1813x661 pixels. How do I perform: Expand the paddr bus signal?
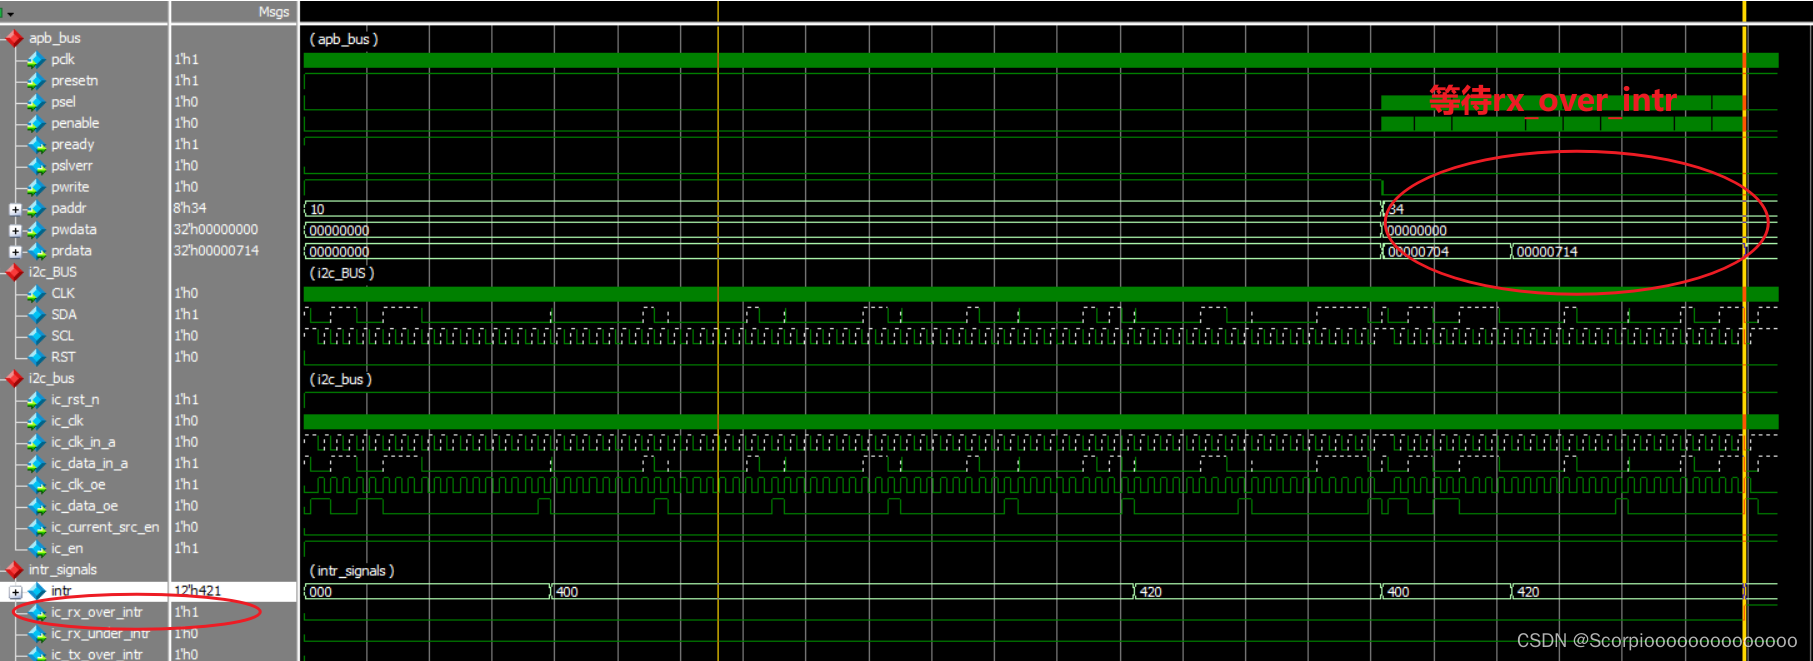click(15, 209)
